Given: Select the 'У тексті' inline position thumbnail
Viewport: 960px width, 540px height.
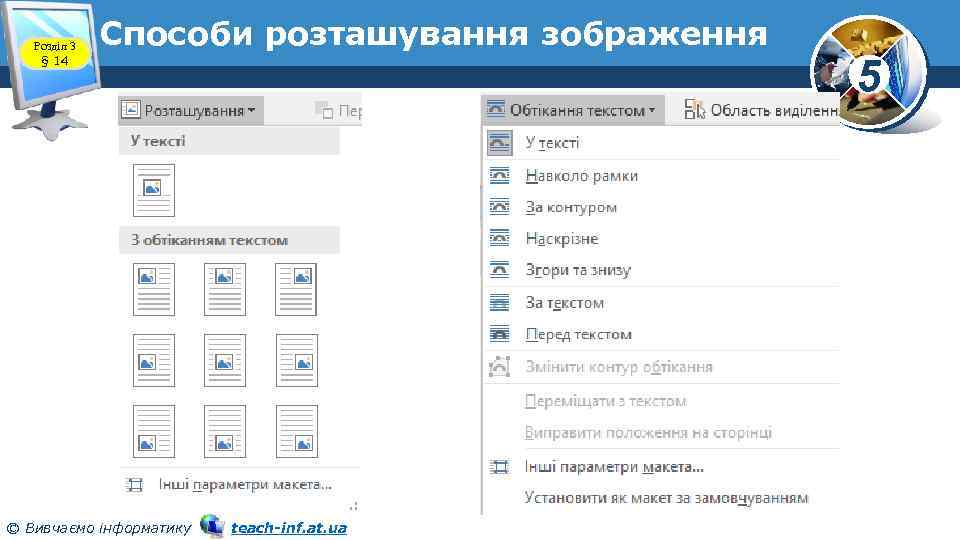Looking at the screenshot, I should [x=154, y=190].
